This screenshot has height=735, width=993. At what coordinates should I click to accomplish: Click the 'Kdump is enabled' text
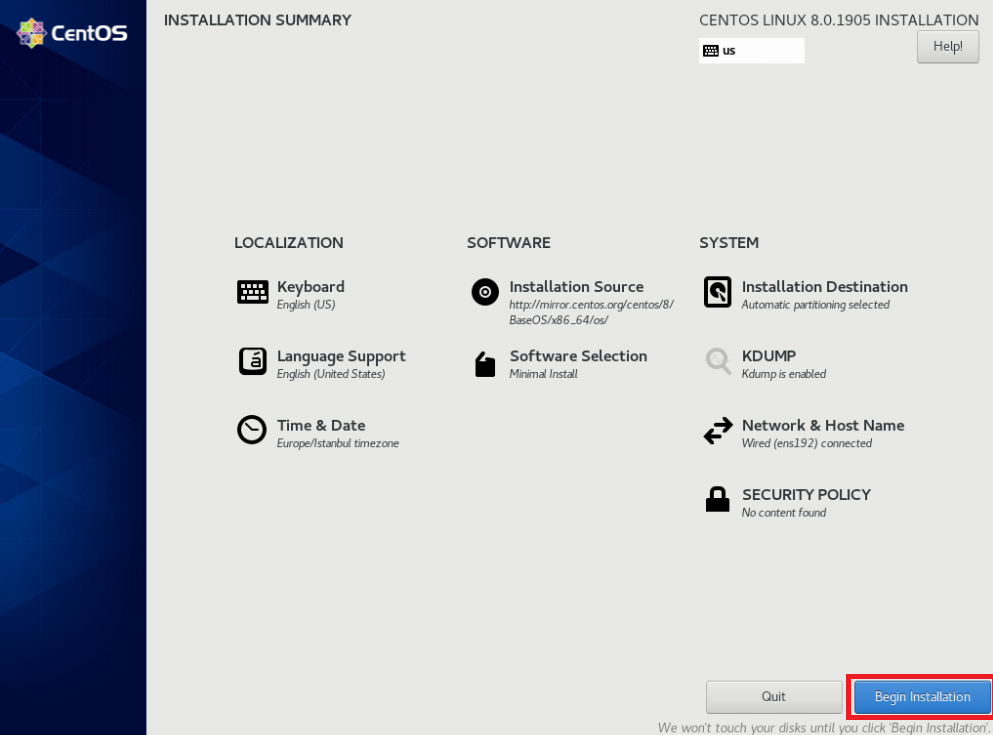[783, 374]
